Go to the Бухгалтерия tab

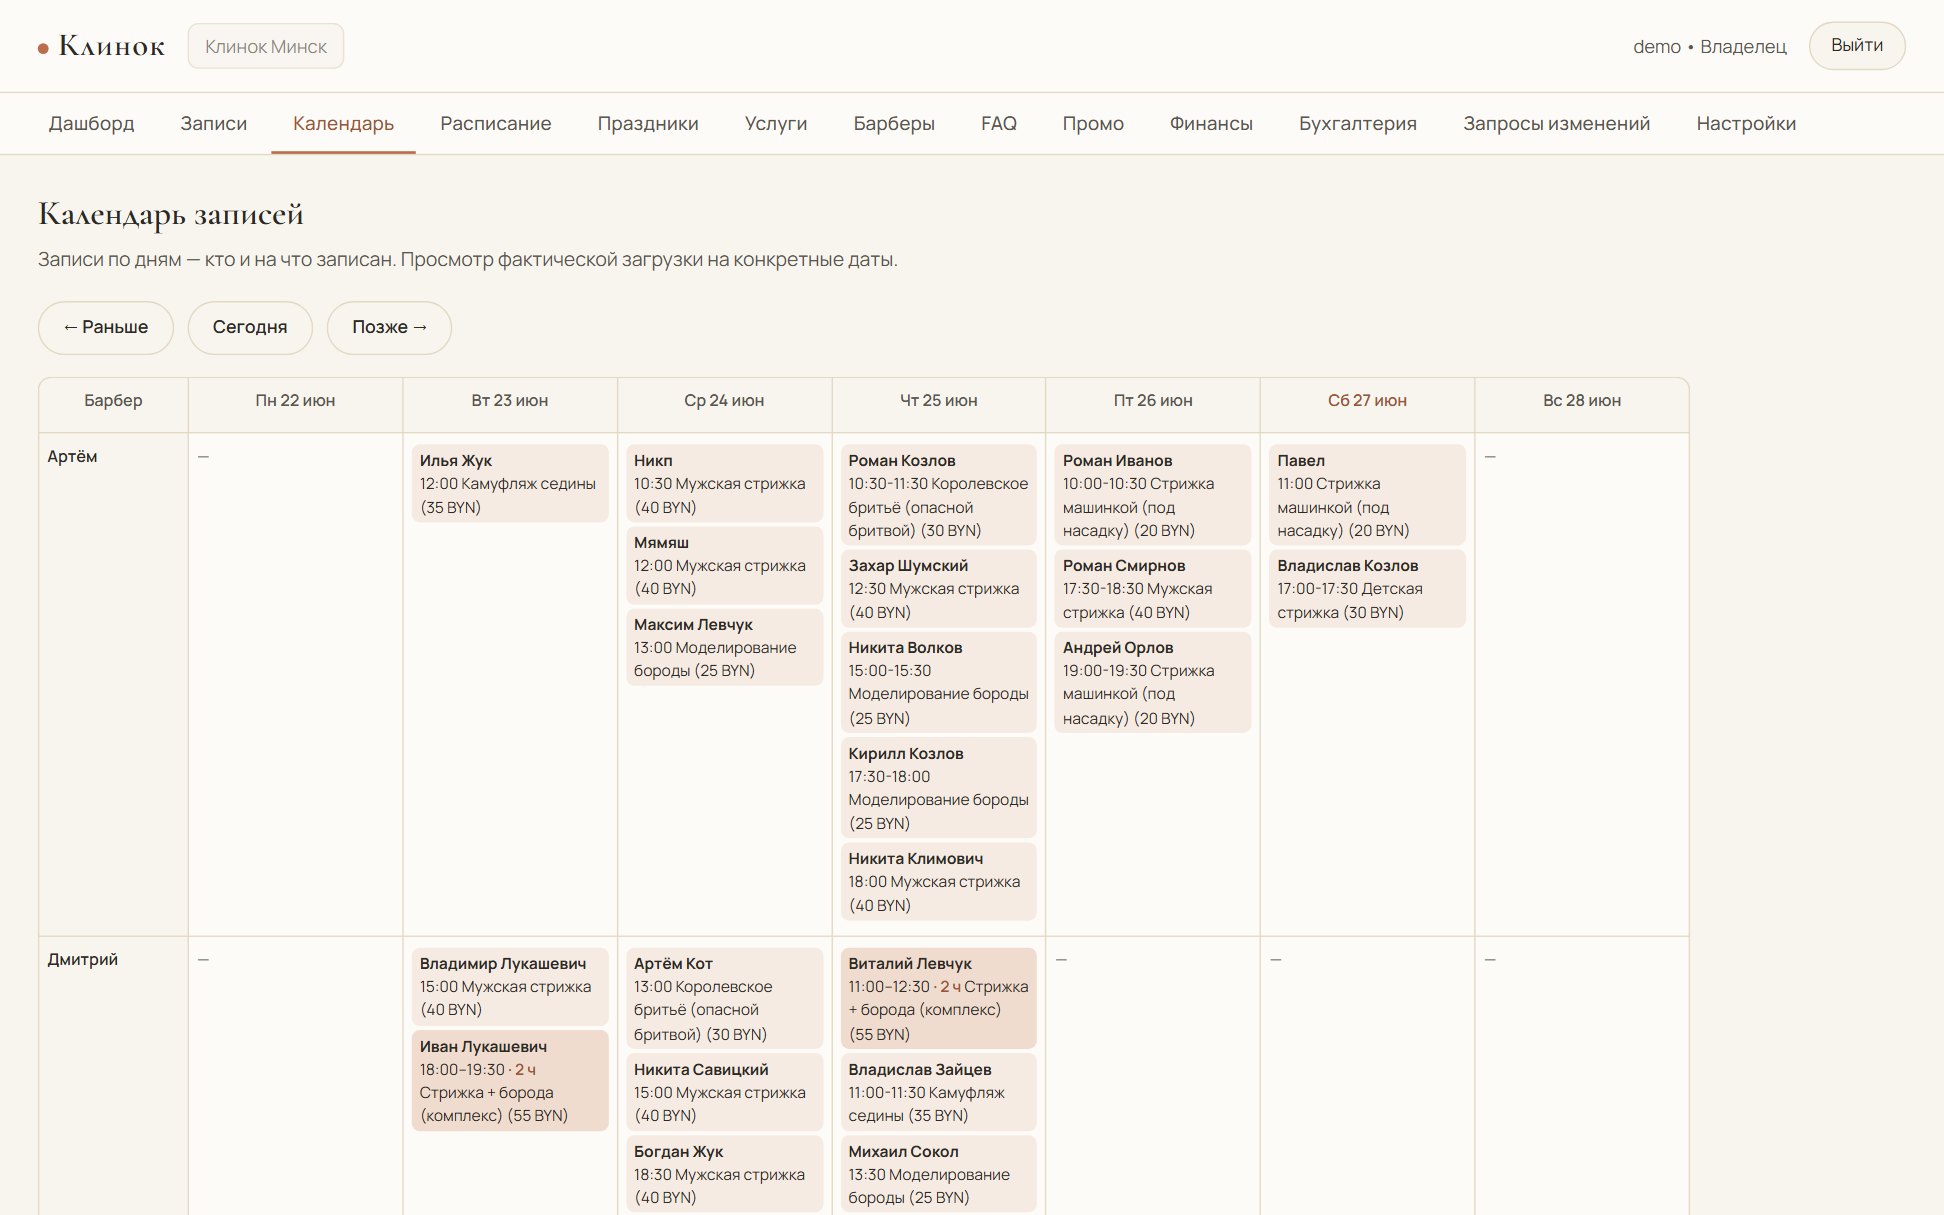coord(1358,124)
